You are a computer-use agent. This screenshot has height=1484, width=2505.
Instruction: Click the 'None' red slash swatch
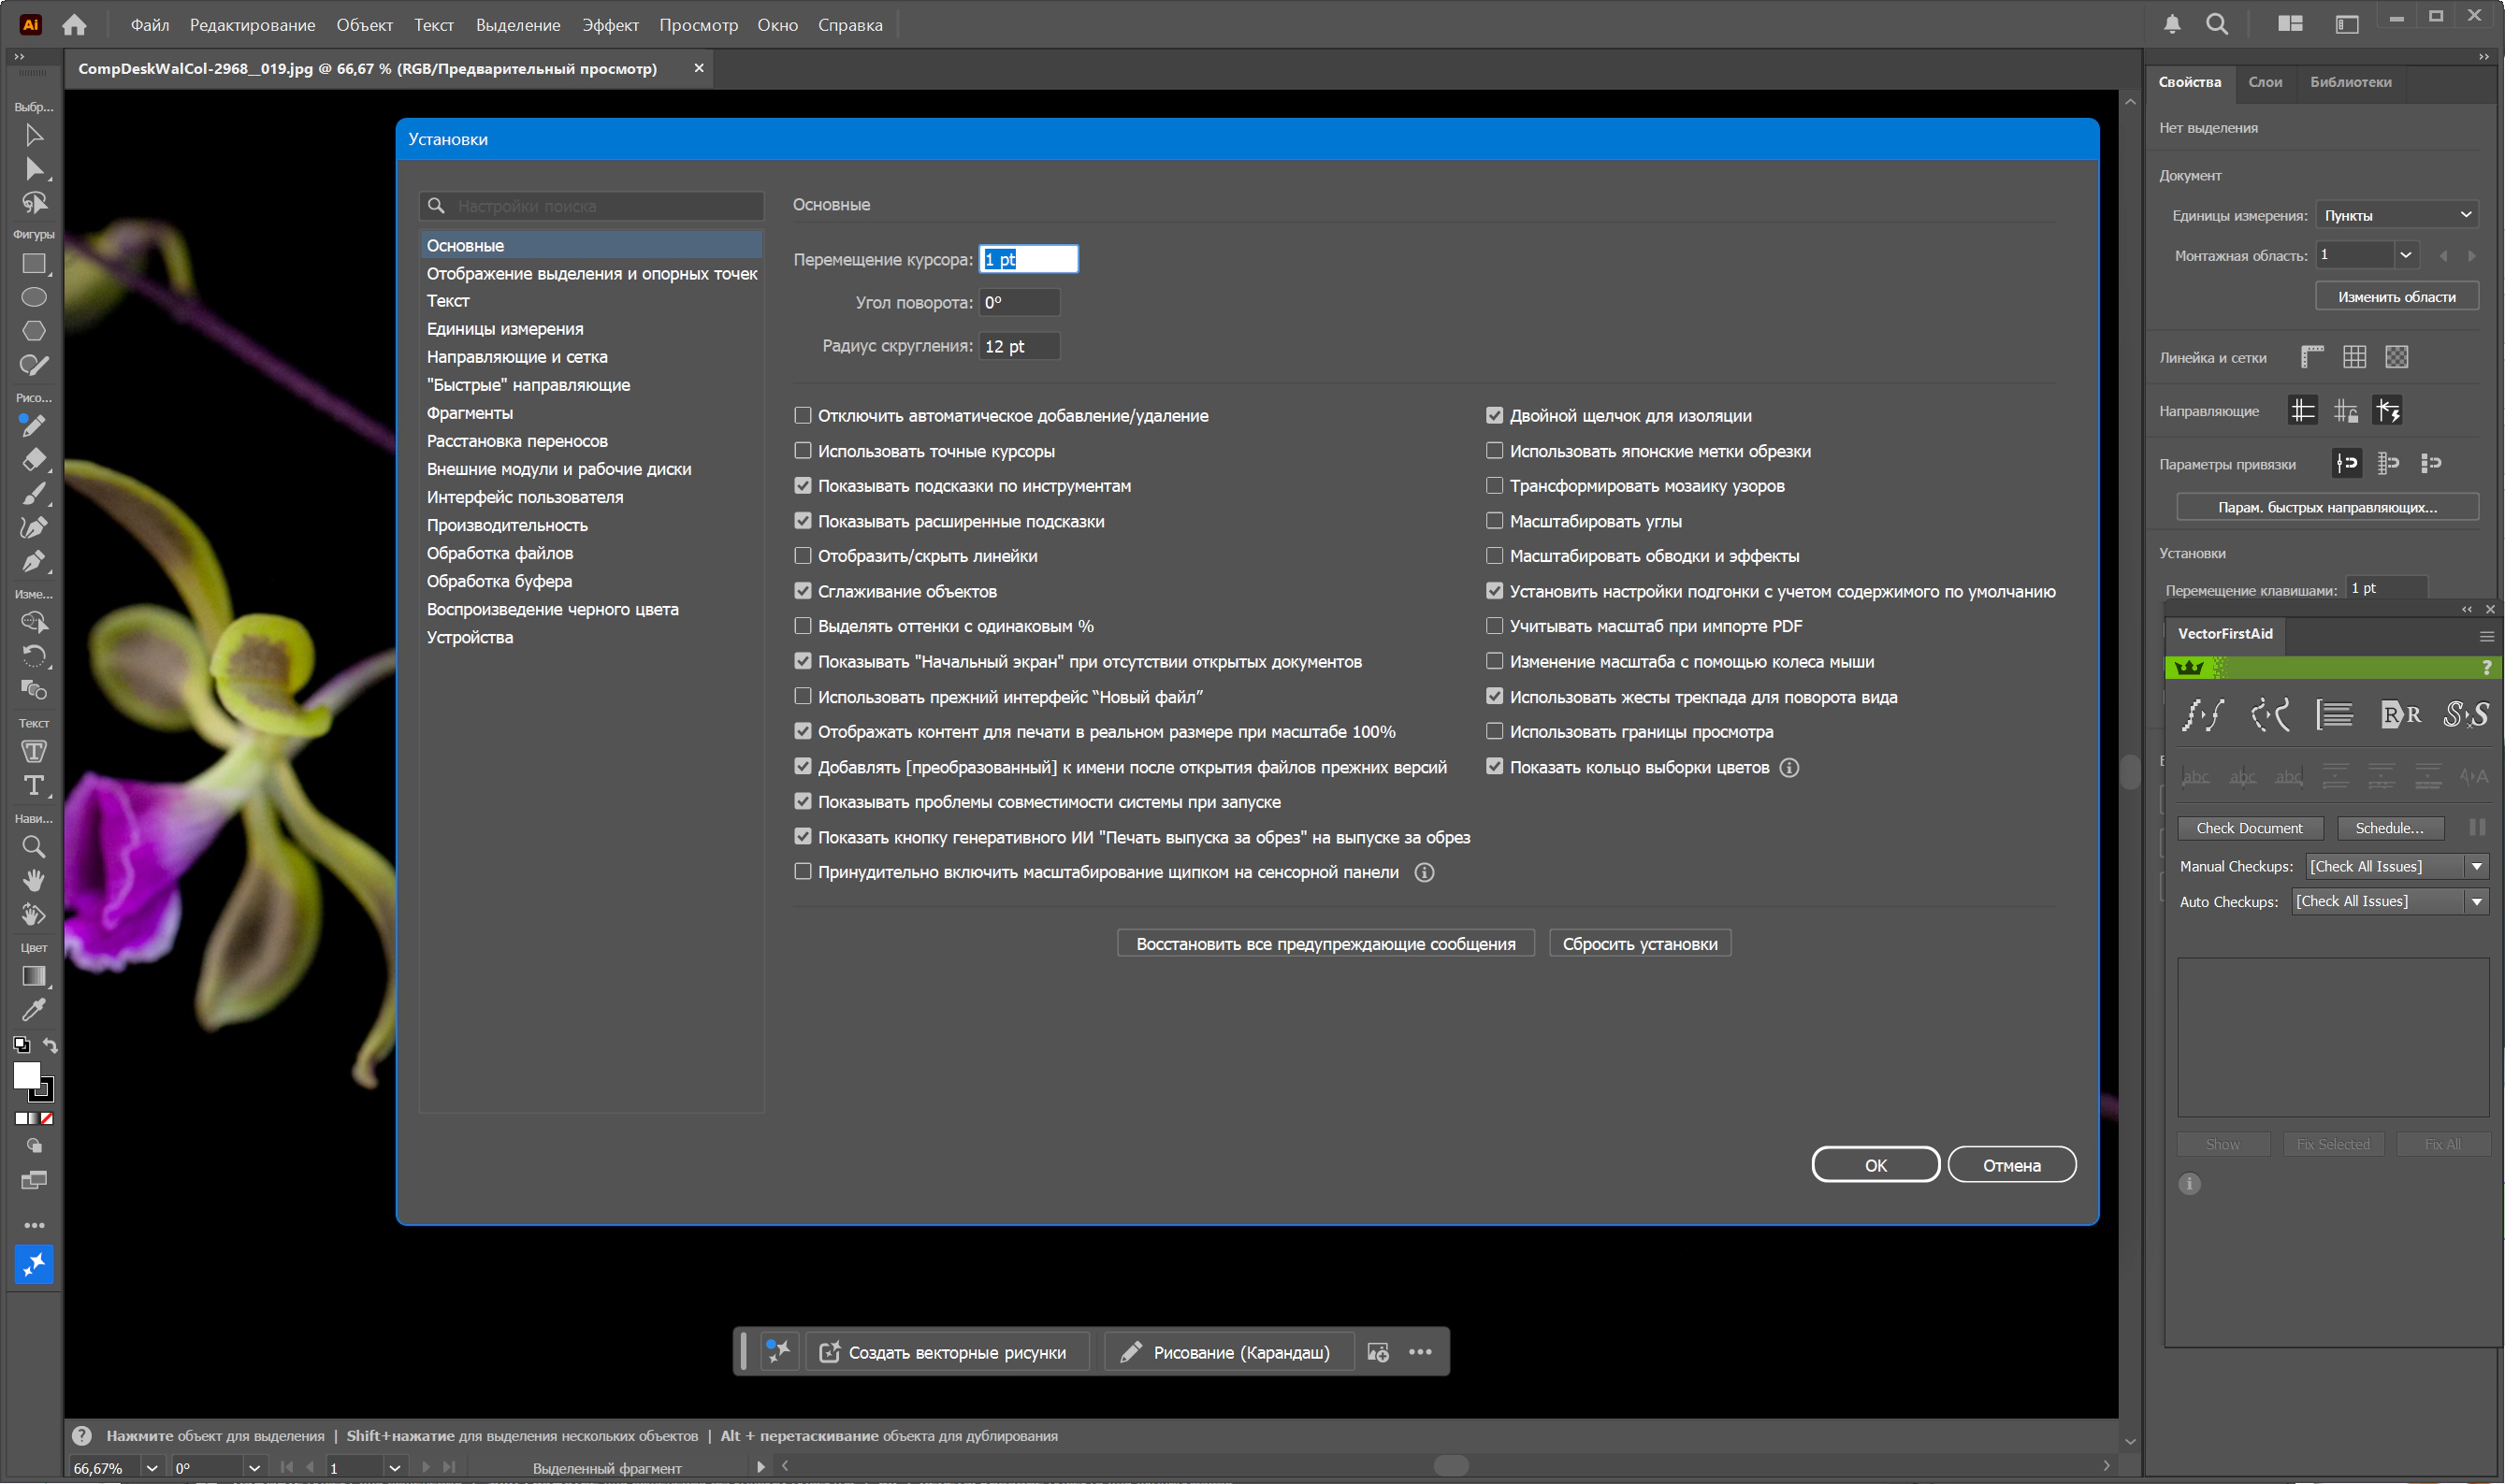(47, 1119)
